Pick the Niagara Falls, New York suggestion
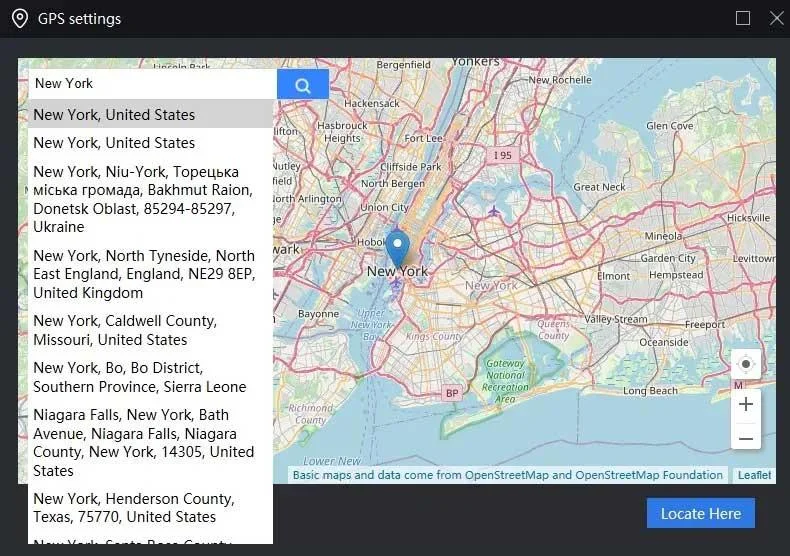The height and width of the screenshot is (556, 790). click(x=150, y=442)
